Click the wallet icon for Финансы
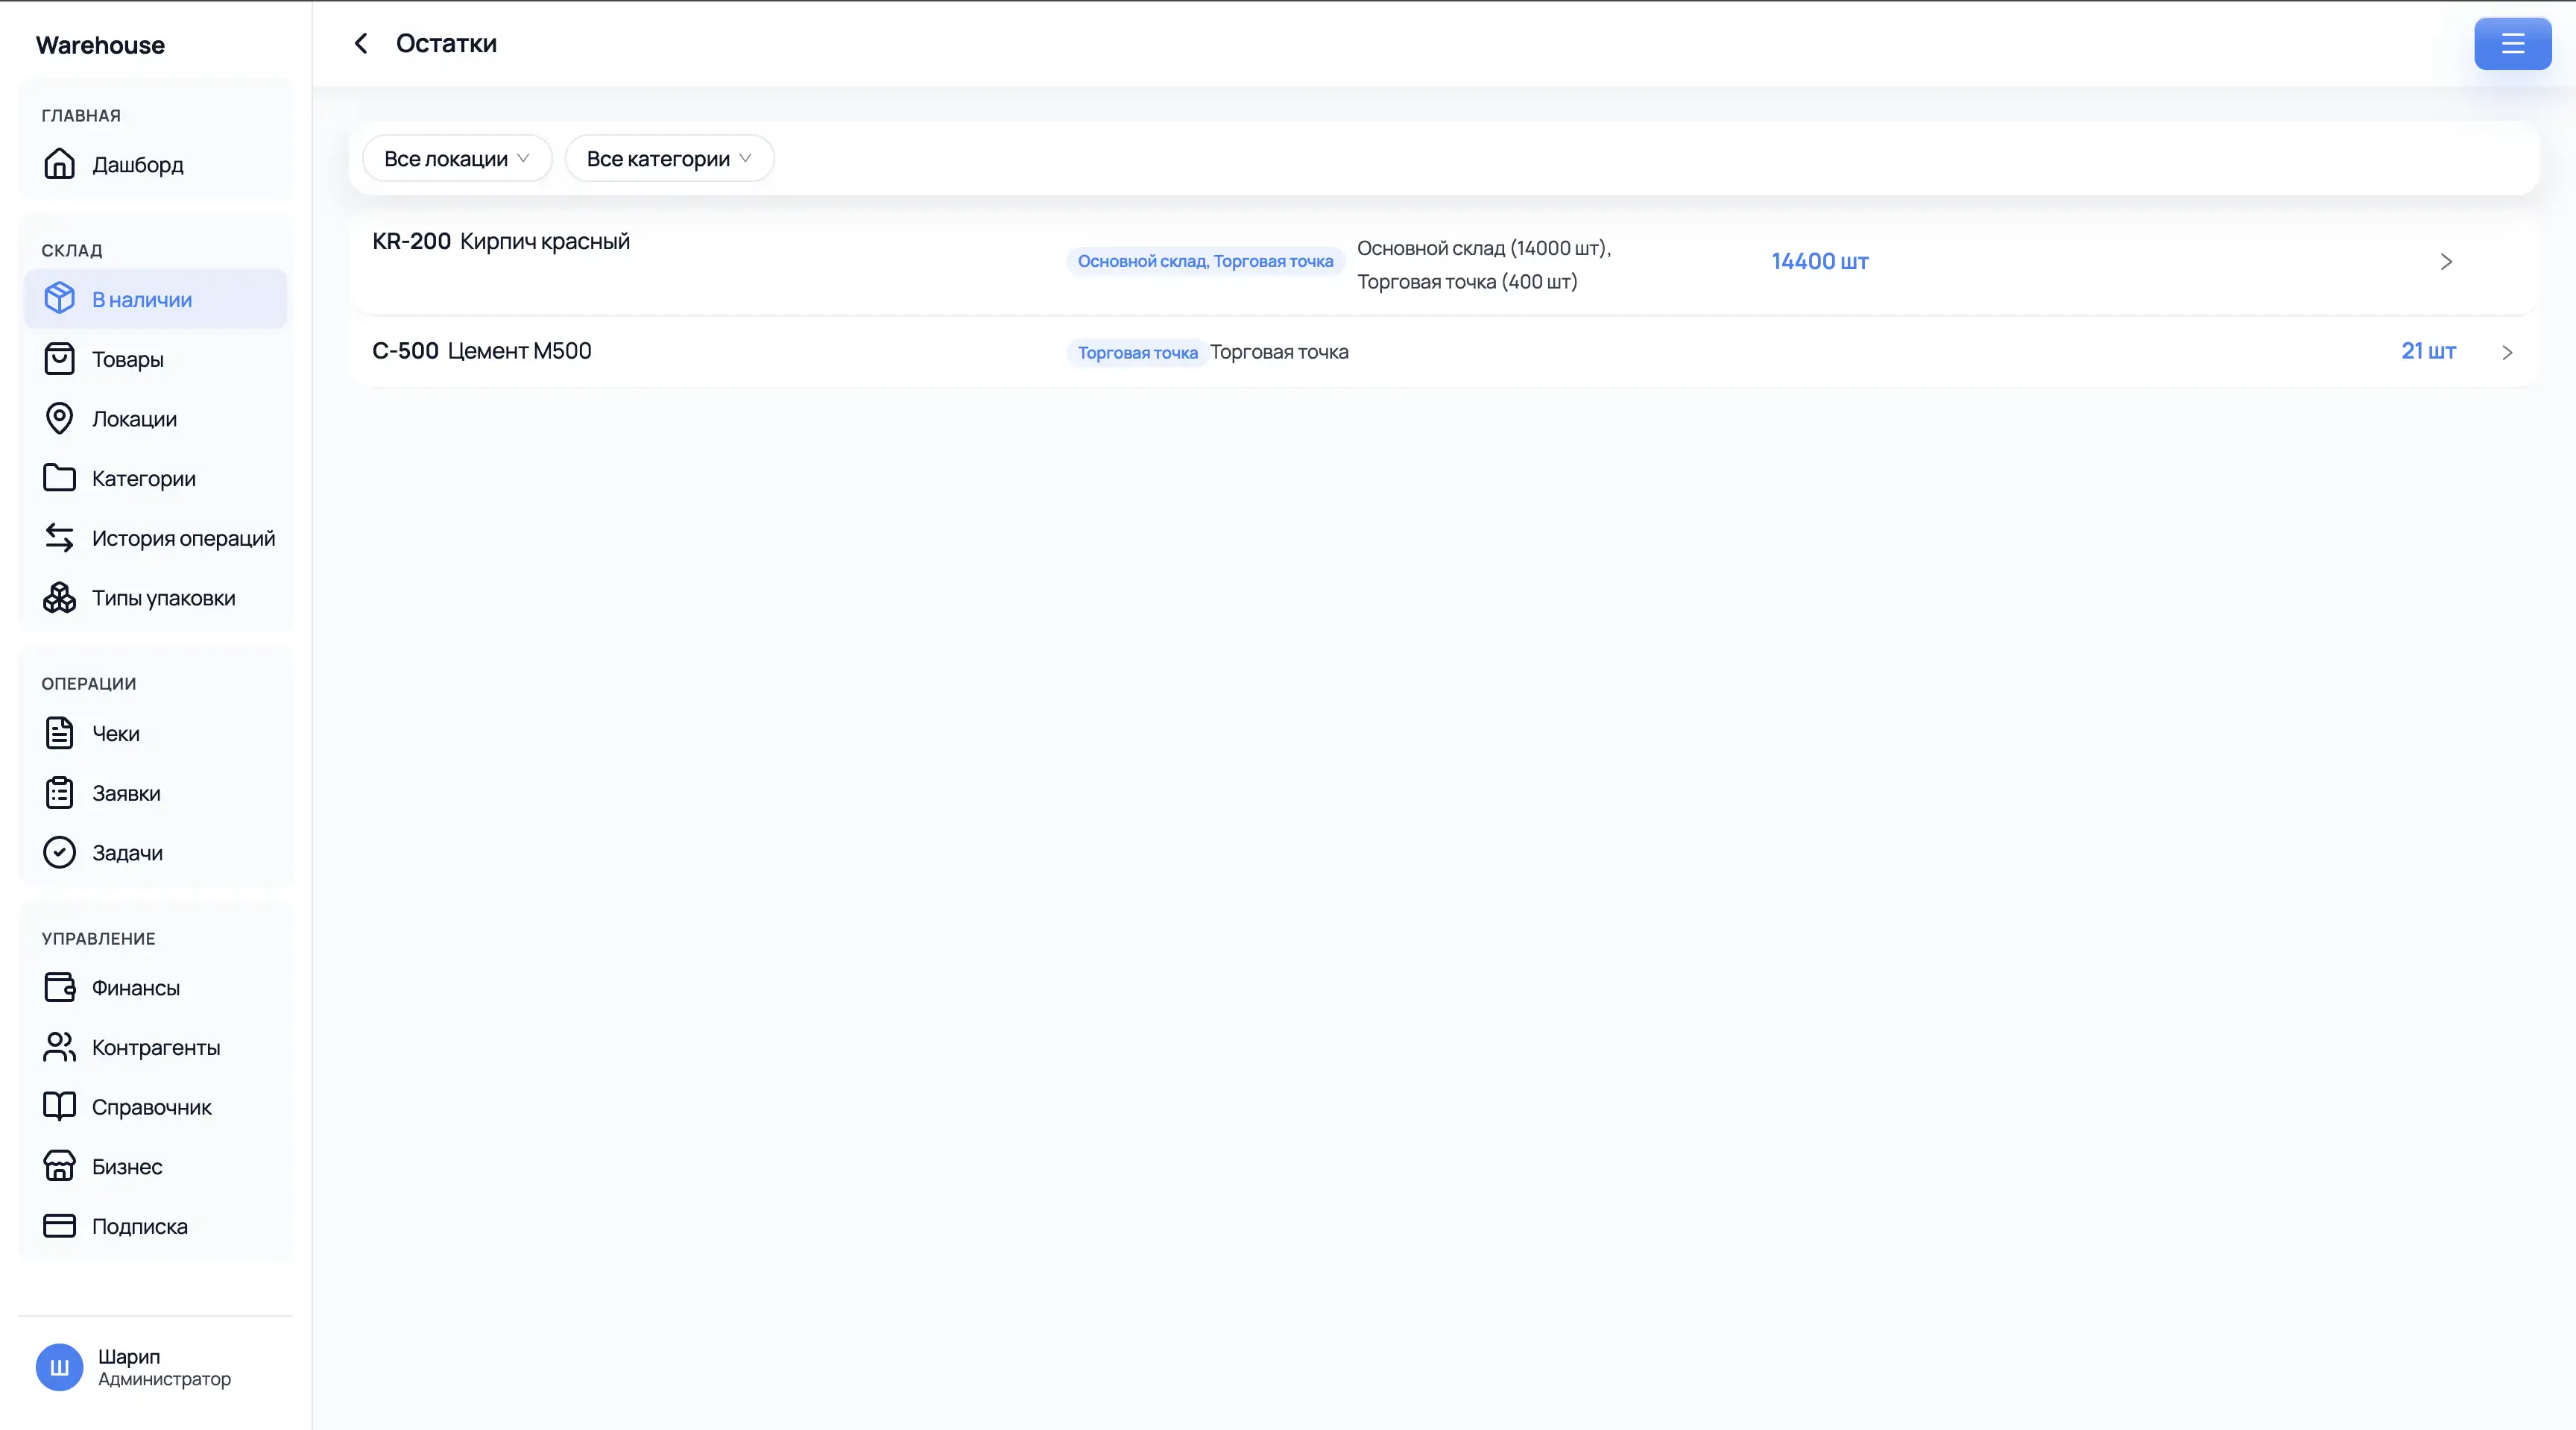Viewport: 2576px width, 1430px height. pyautogui.click(x=59, y=987)
